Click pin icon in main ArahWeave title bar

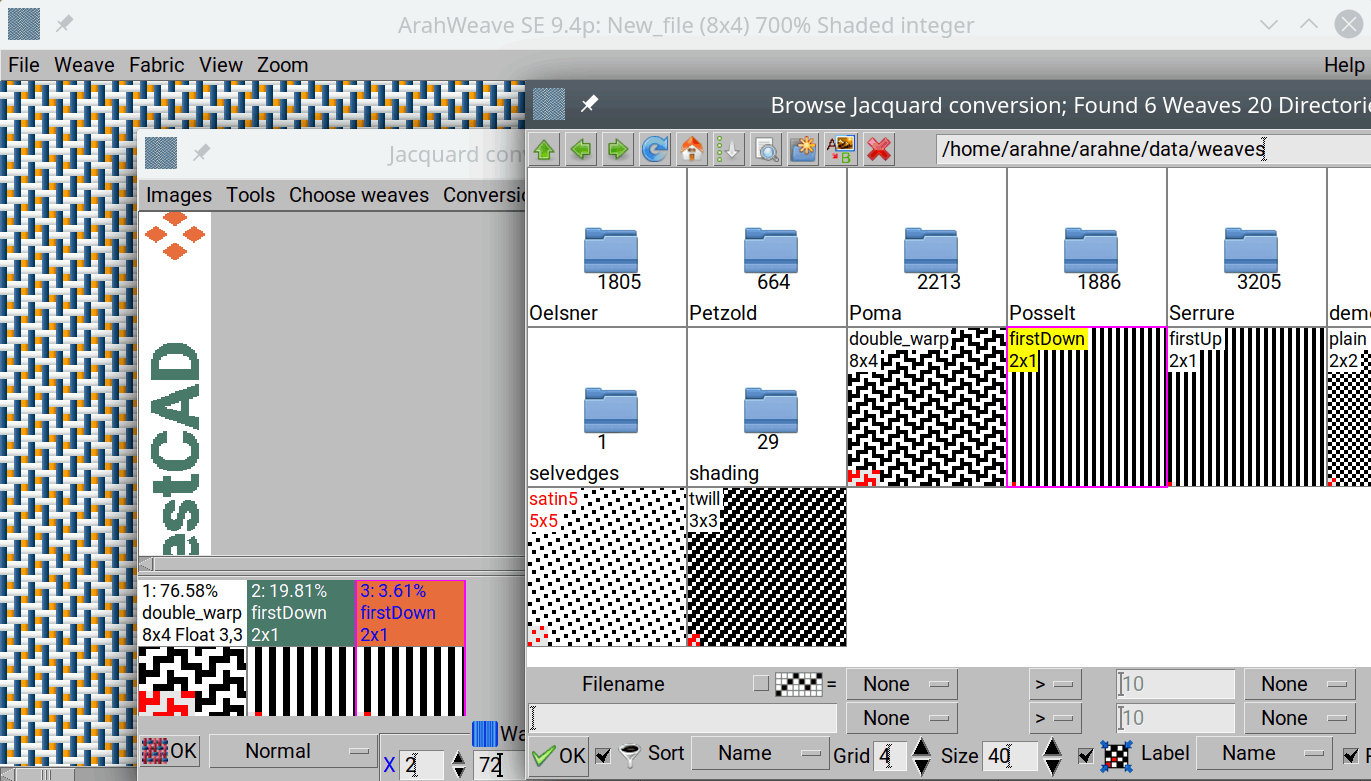64,24
